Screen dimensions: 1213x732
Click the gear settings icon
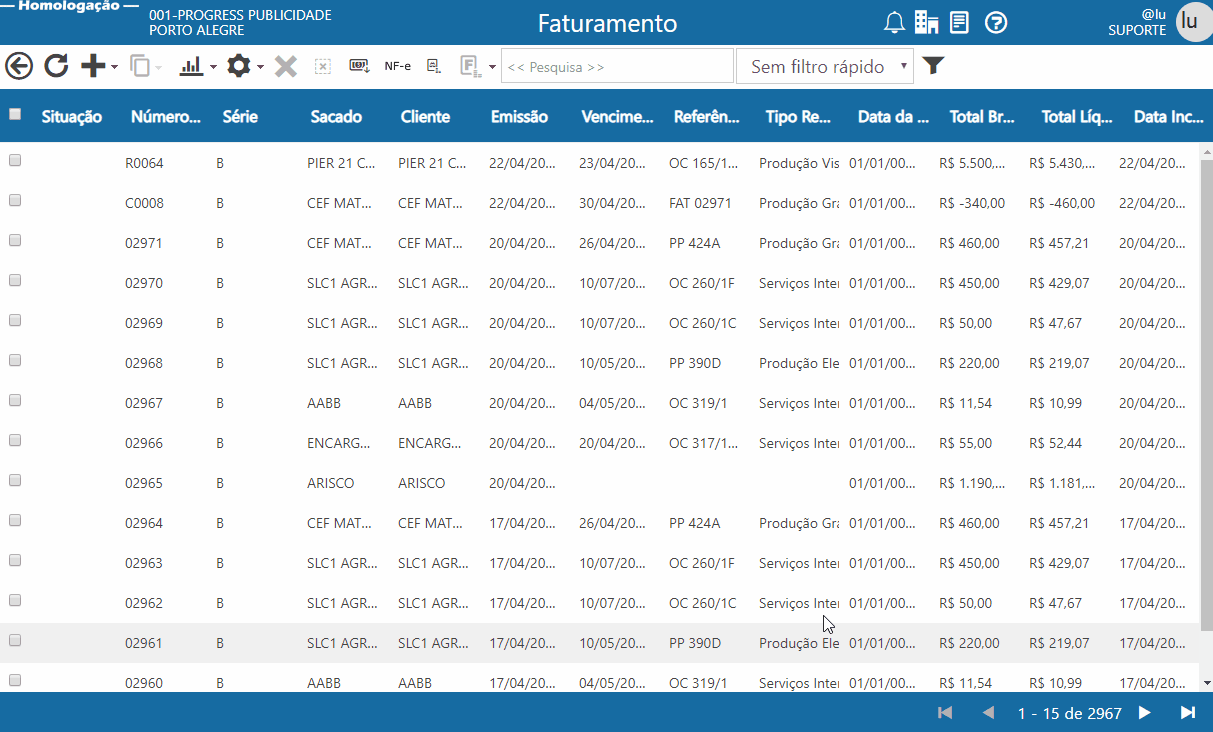point(238,66)
